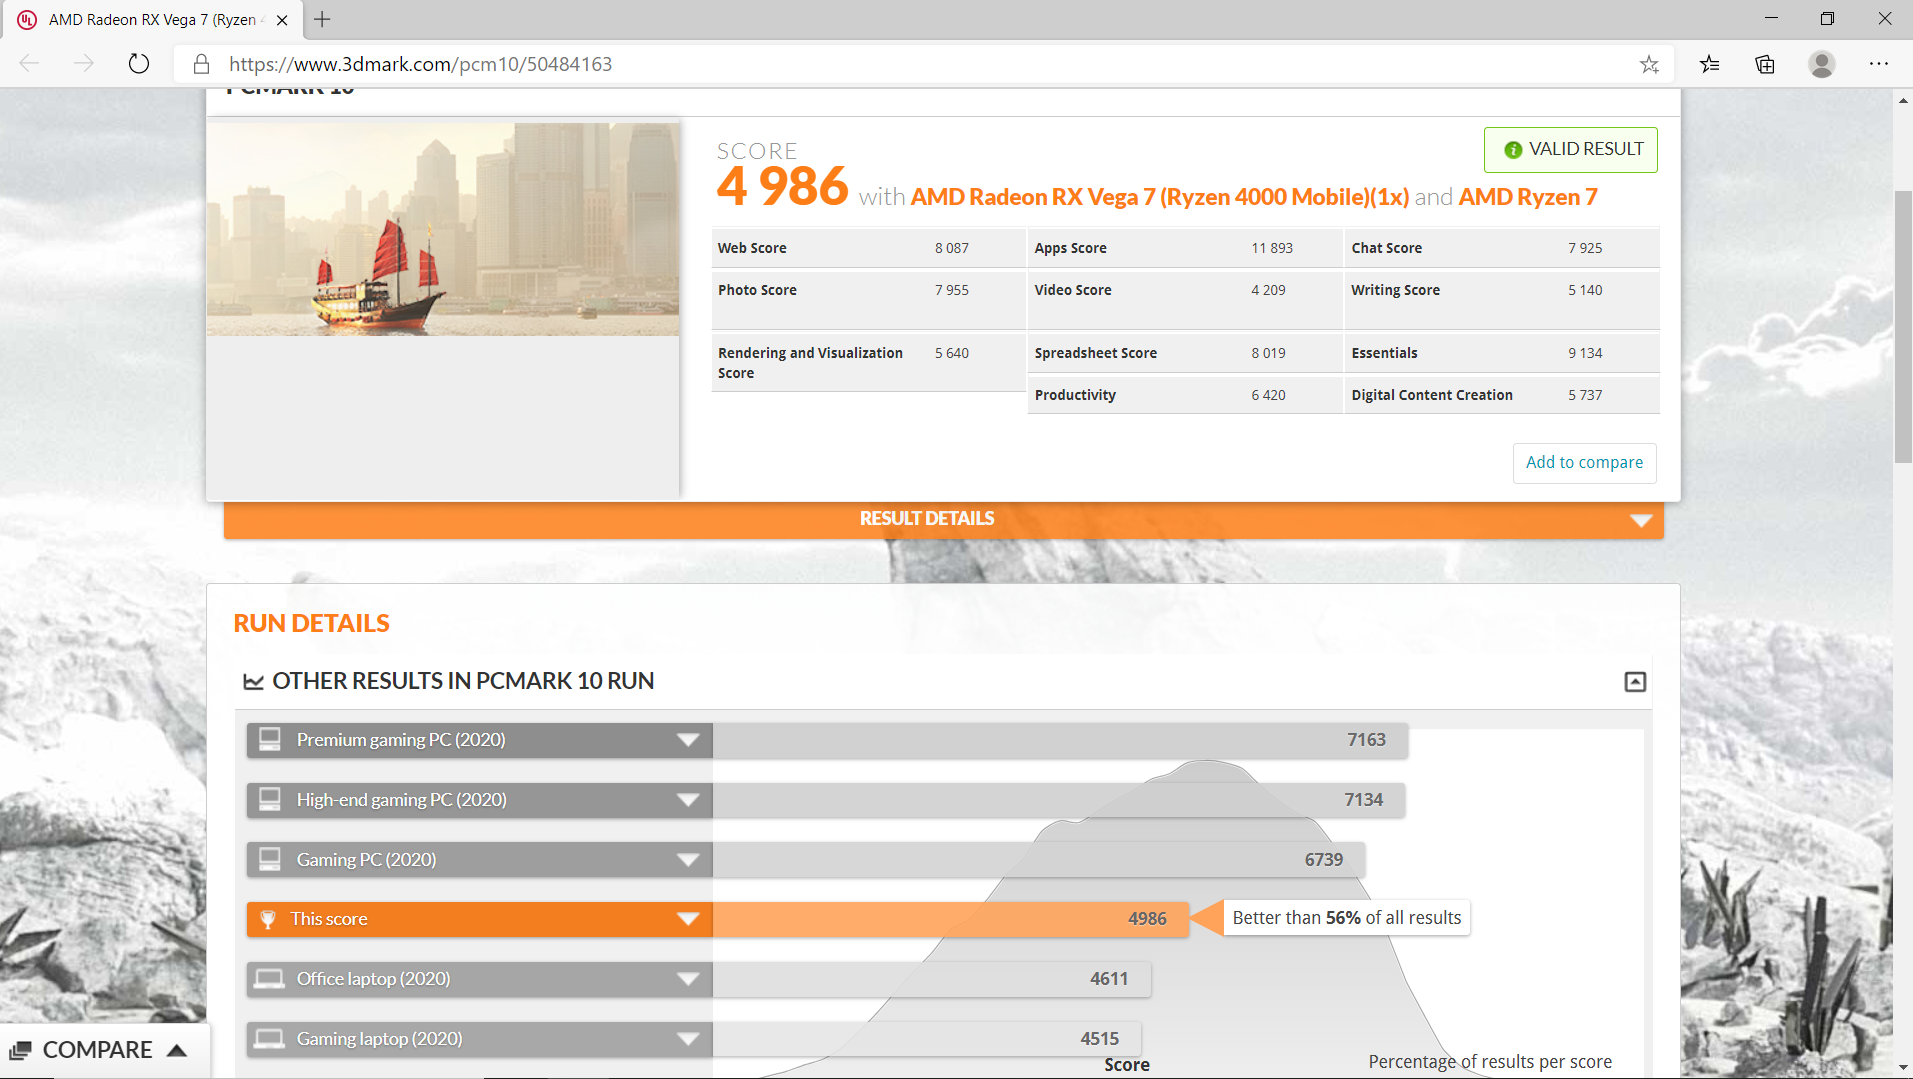Click the chart icon beside OTHER RESULTS heading
Screen dimensions: 1913x1079
click(256, 681)
